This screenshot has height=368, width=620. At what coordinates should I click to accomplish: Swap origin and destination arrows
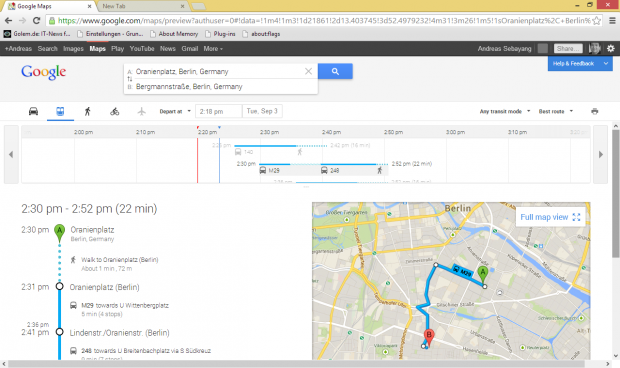129,79
